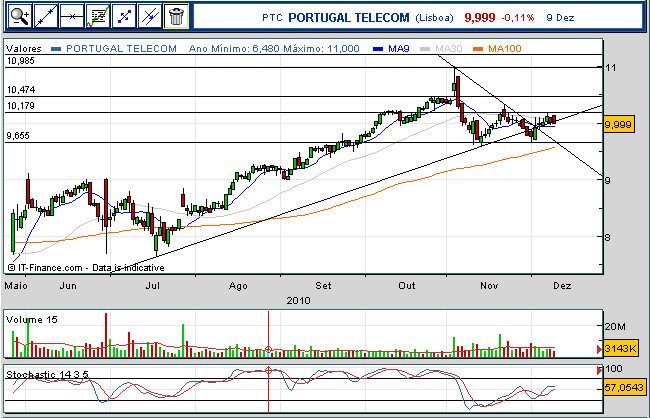Click the MA30 legend label
The height and width of the screenshot is (418, 650).
[449, 49]
